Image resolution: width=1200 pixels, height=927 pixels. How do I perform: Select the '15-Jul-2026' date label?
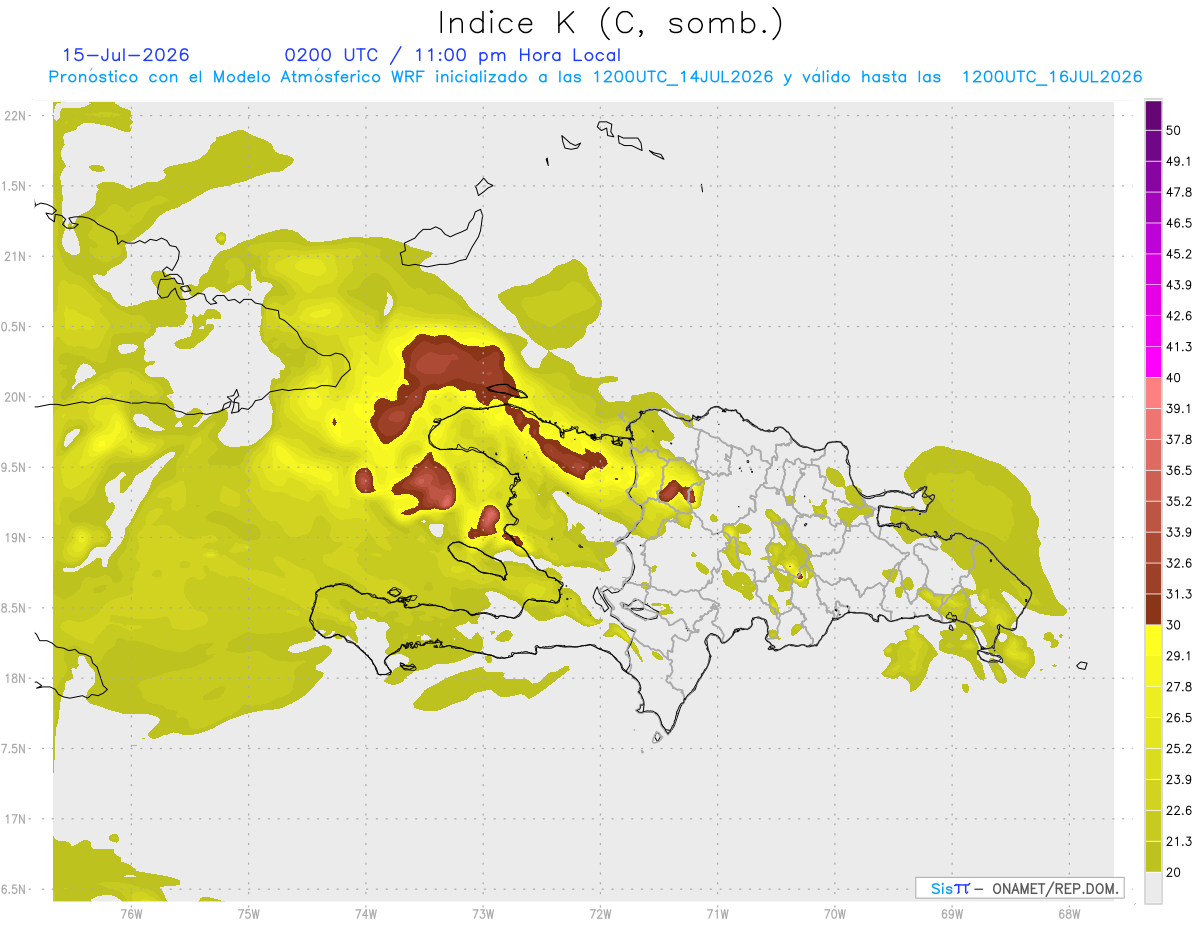(126, 55)
